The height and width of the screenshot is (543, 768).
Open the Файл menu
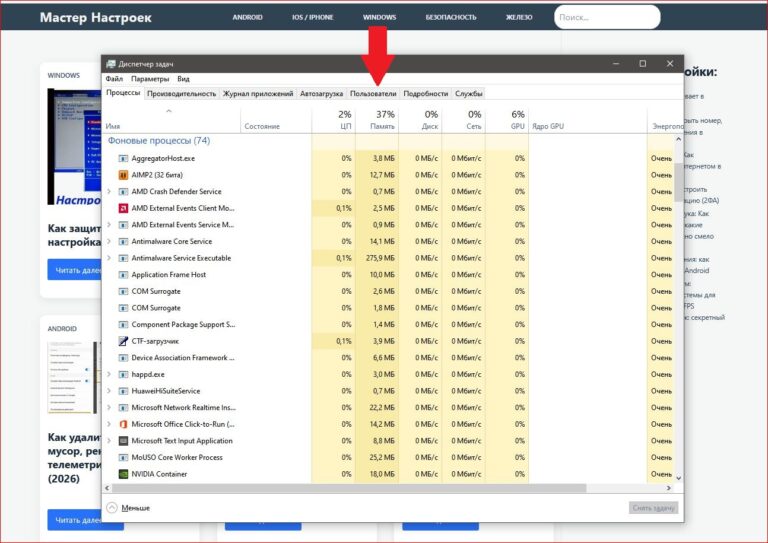(x=114, y=79)
